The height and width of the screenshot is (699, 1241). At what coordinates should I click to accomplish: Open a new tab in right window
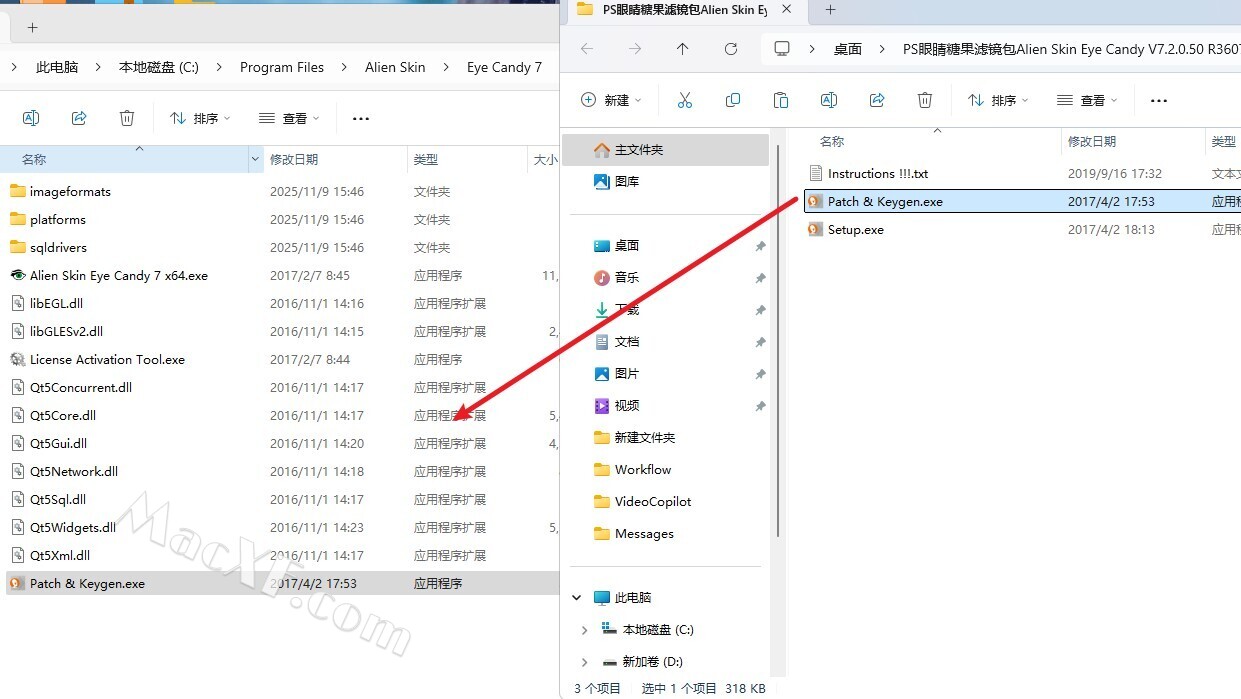pyautogui.click(x=830, y=10)
